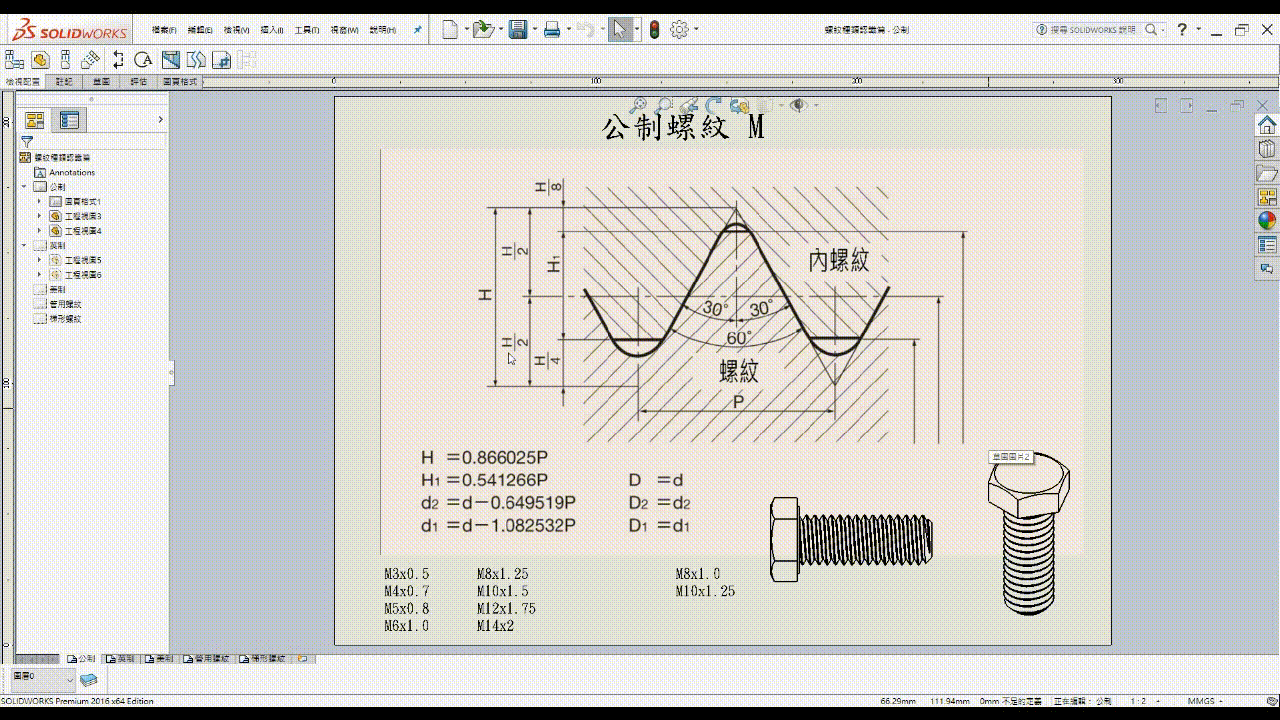
Task: Click the SOLIDWORKS Resources home icon
Action: (1267, 125)
